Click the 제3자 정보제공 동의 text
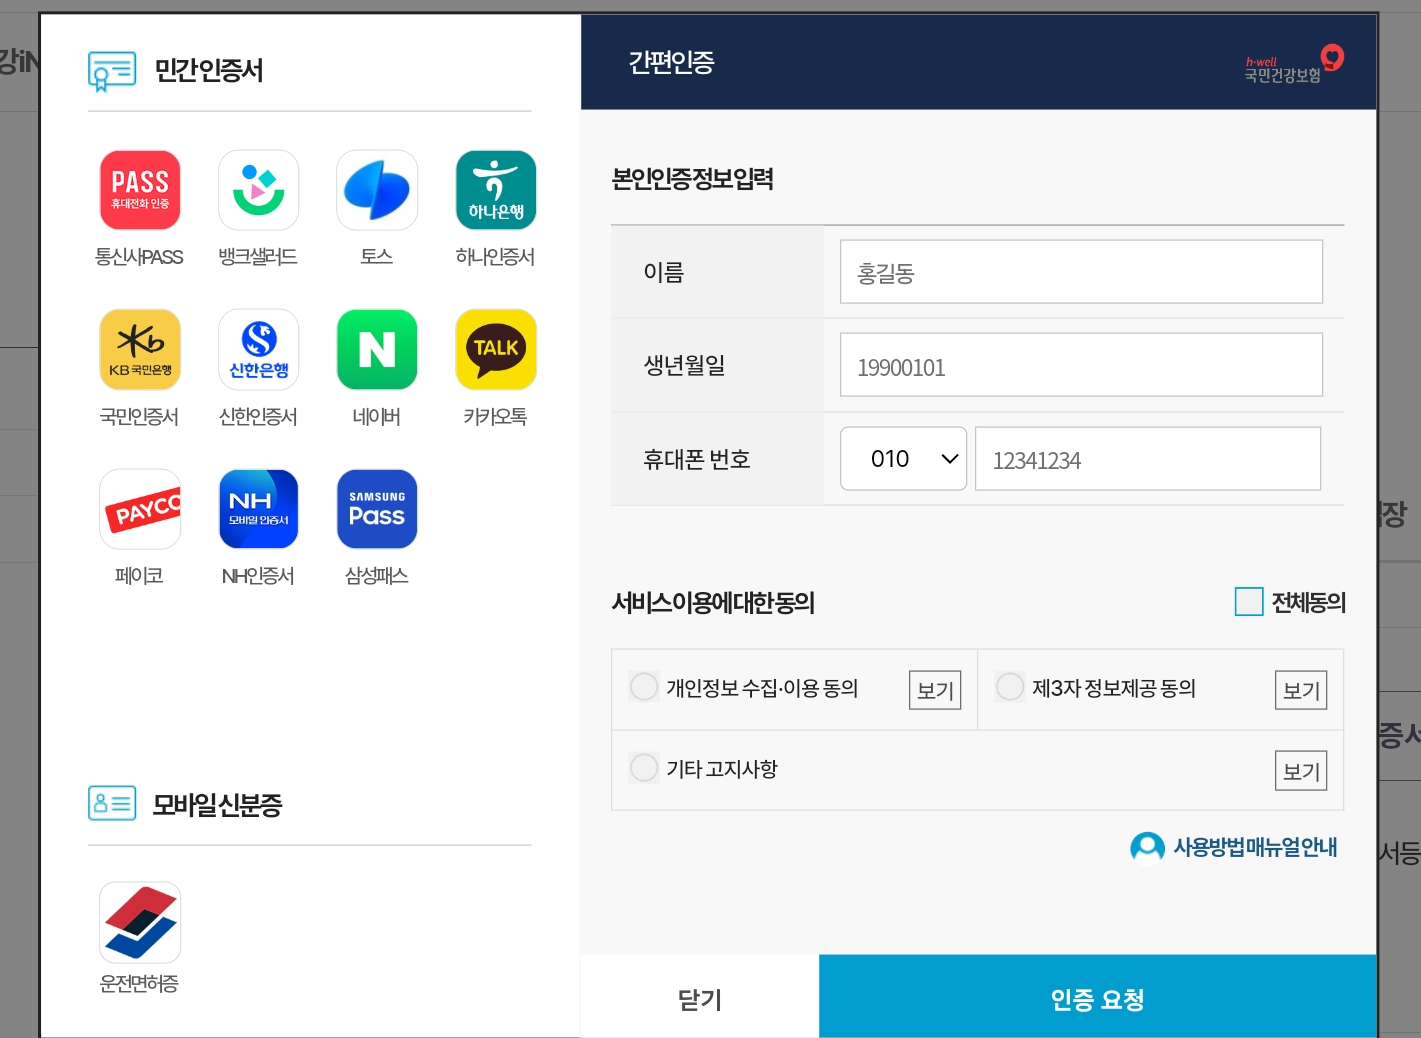The width and height of the screenshot is (1421, 1038). point(1114,688)
